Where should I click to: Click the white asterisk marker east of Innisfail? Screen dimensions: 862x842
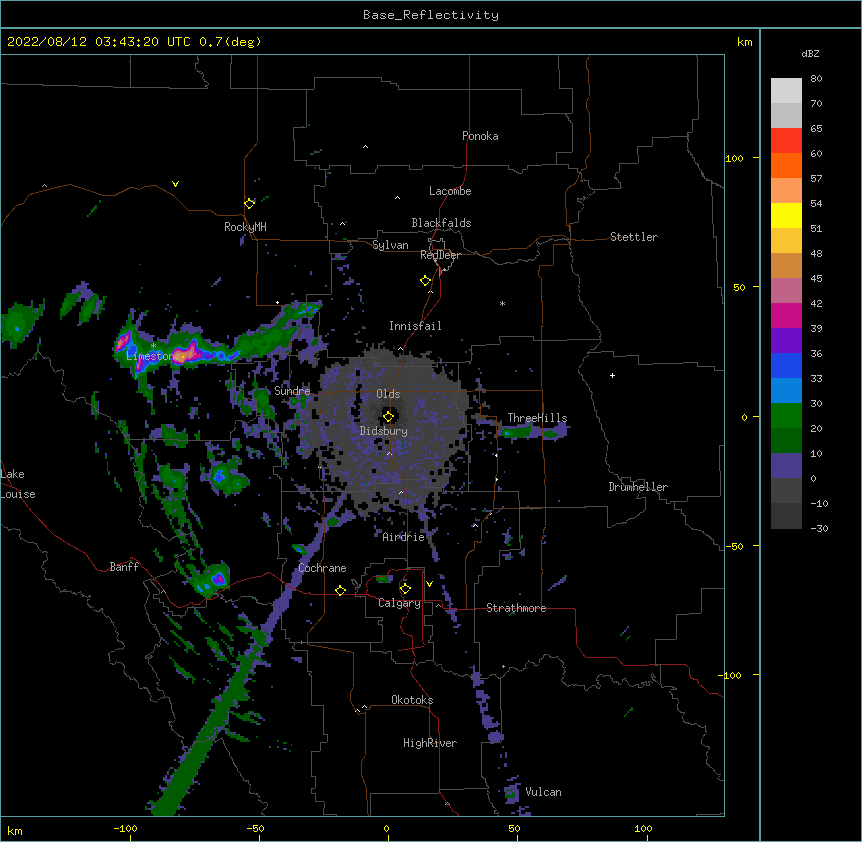point(502,303)
